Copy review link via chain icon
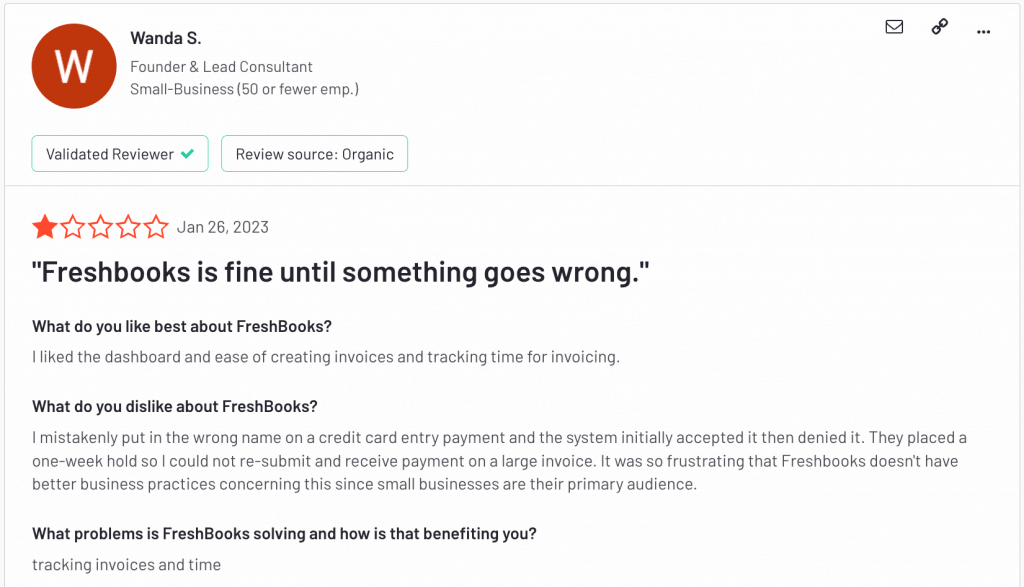1024x587 pixels. click(939, 27)
